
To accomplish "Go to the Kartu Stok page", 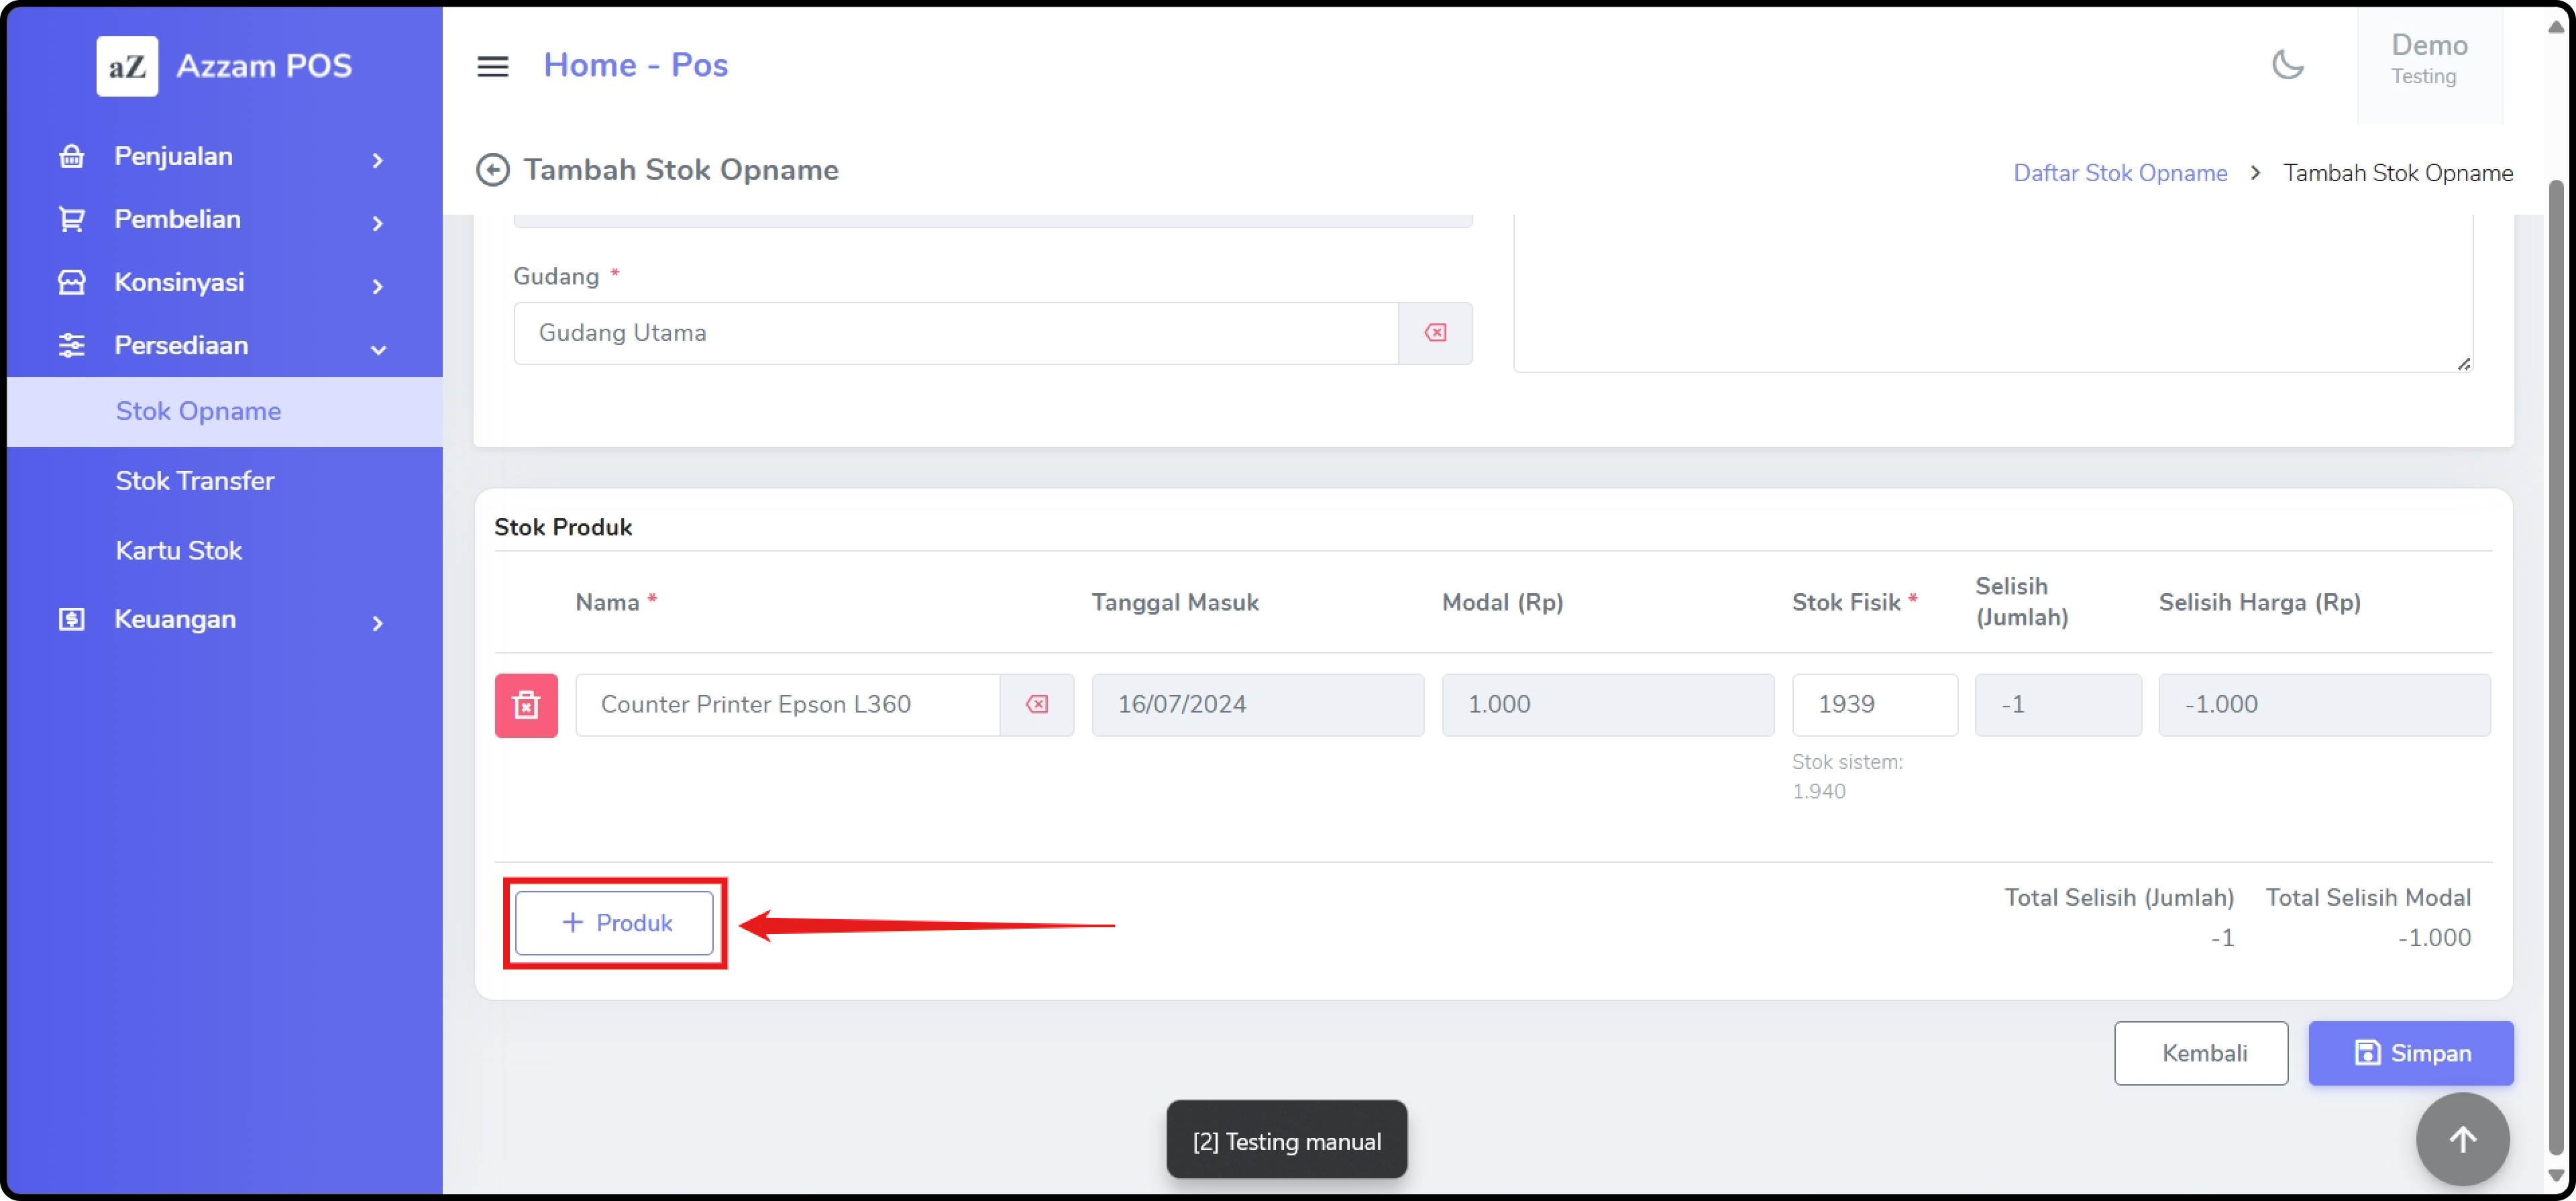I will click(x=178, y=551).
